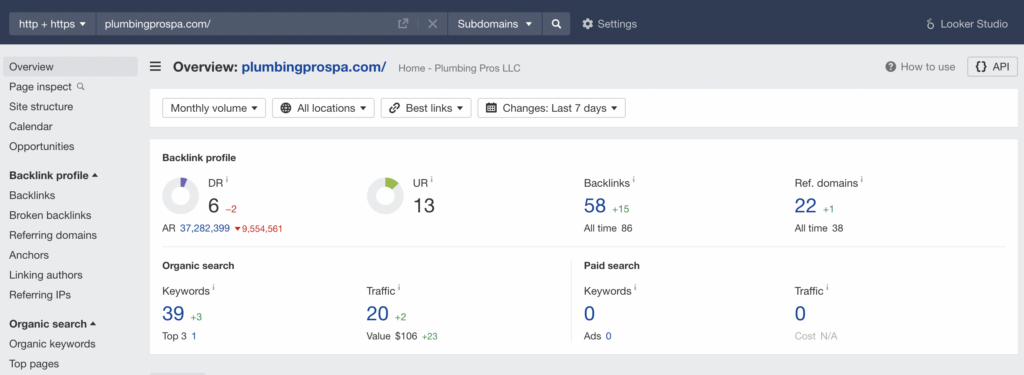Clear the URL with the X icon
1024x375 pixels.
432,24
